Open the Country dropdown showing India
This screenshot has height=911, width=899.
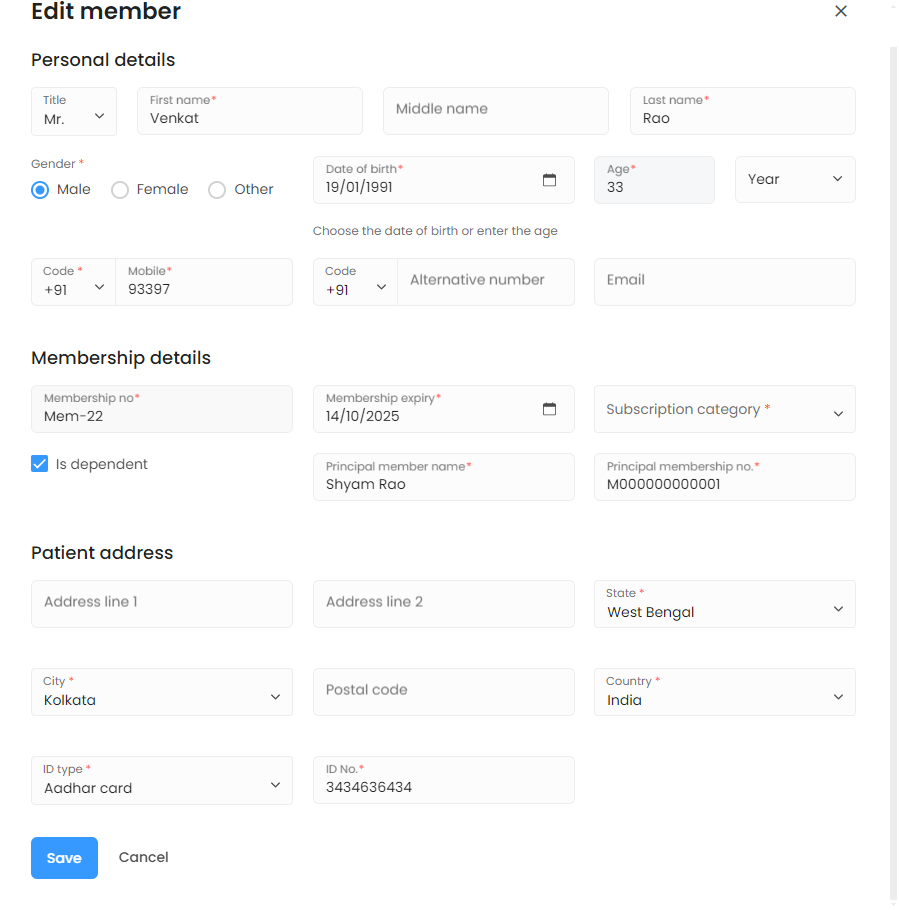[x=724, y=693]
